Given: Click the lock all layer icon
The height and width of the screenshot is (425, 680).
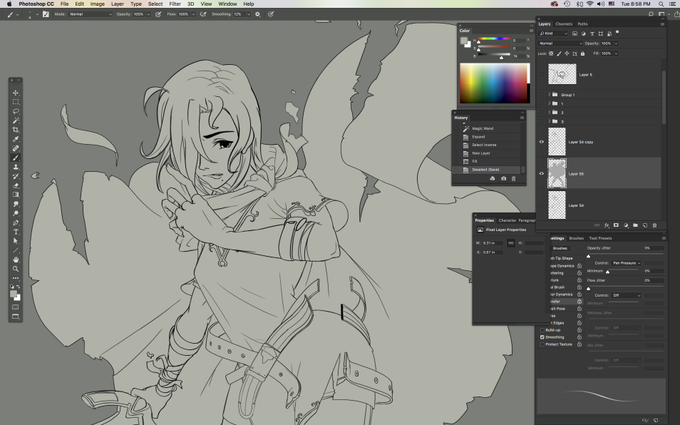Looking at the screenshot, I should (x=583, y=54).
